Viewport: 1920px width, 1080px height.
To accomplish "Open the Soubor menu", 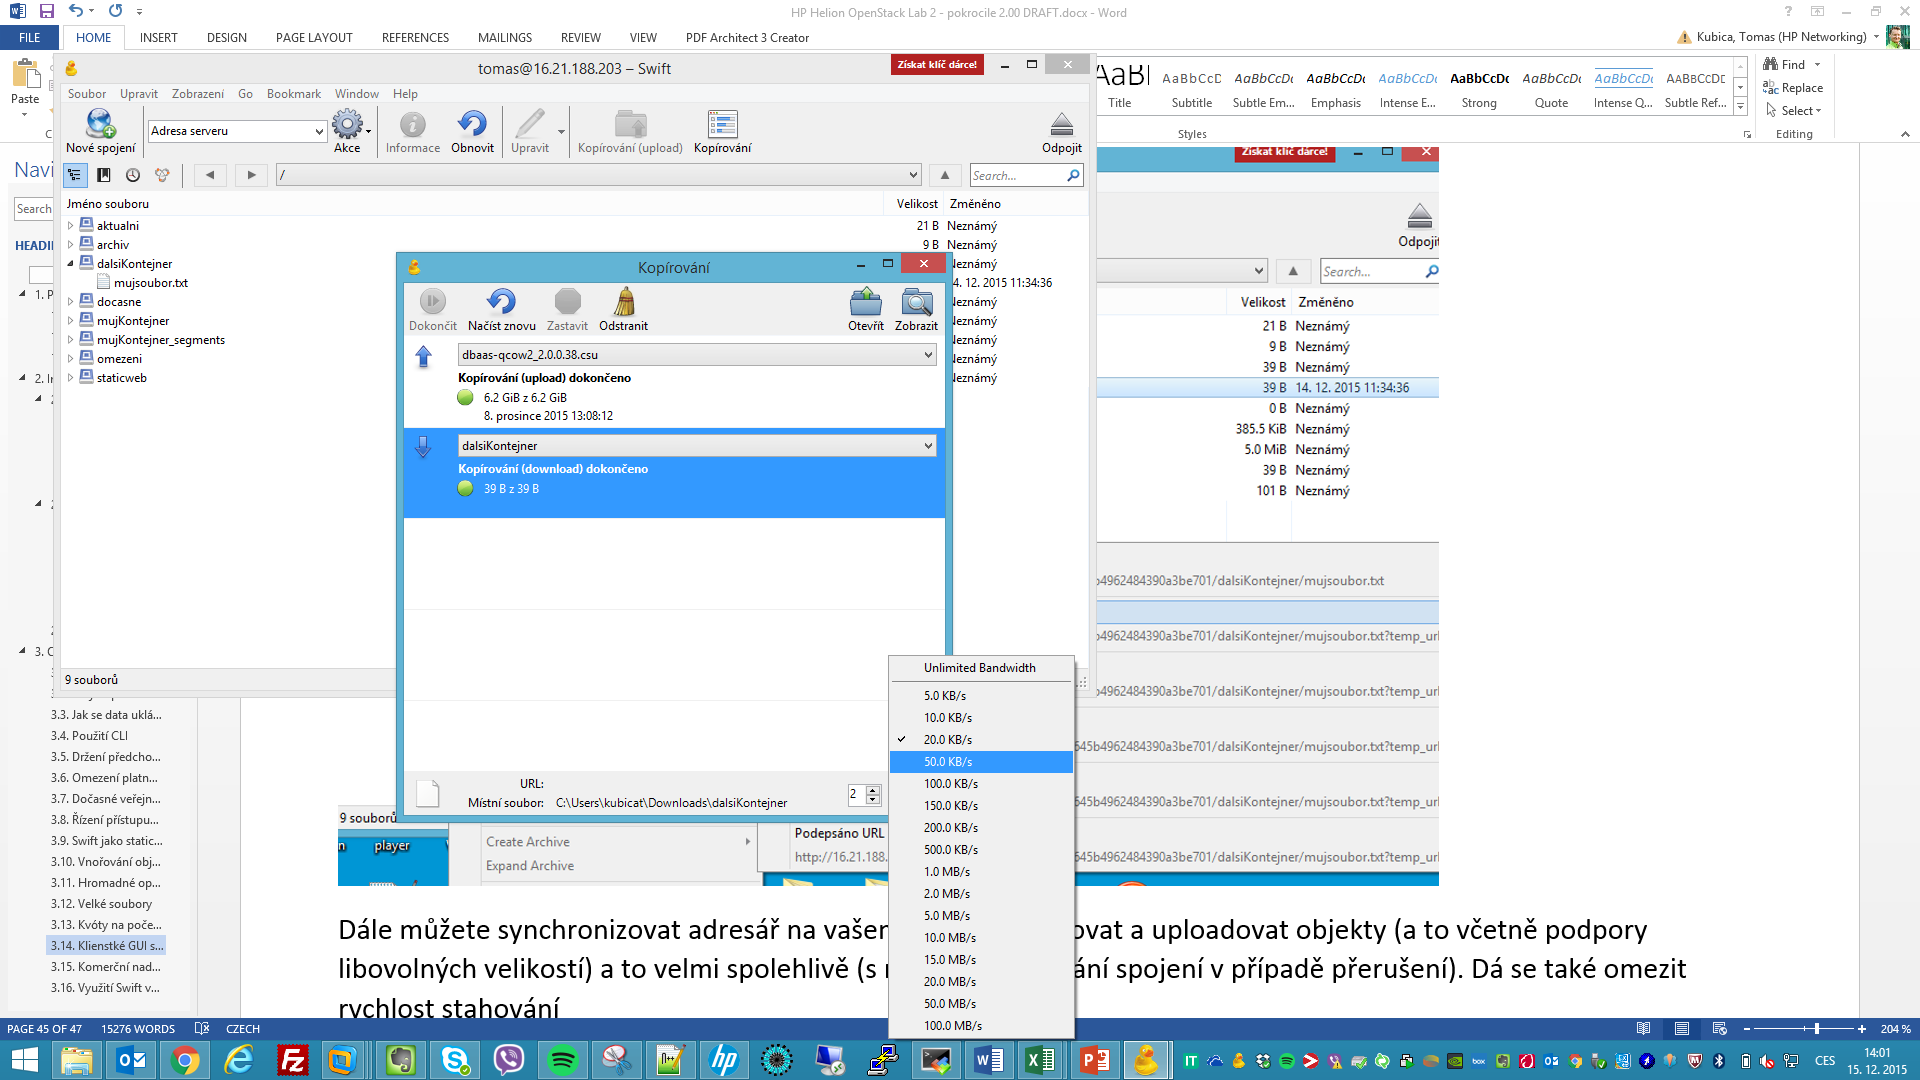I will [x=87, y=94].
